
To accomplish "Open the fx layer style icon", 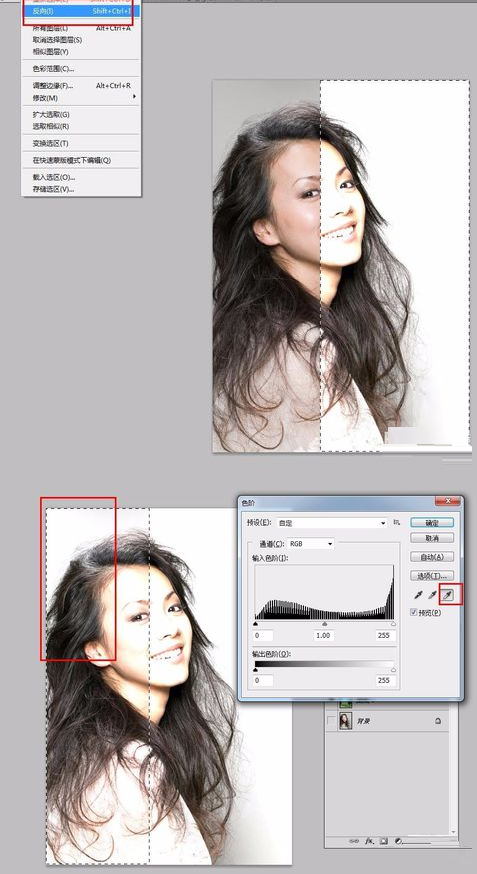I will [x=368, y=841].
